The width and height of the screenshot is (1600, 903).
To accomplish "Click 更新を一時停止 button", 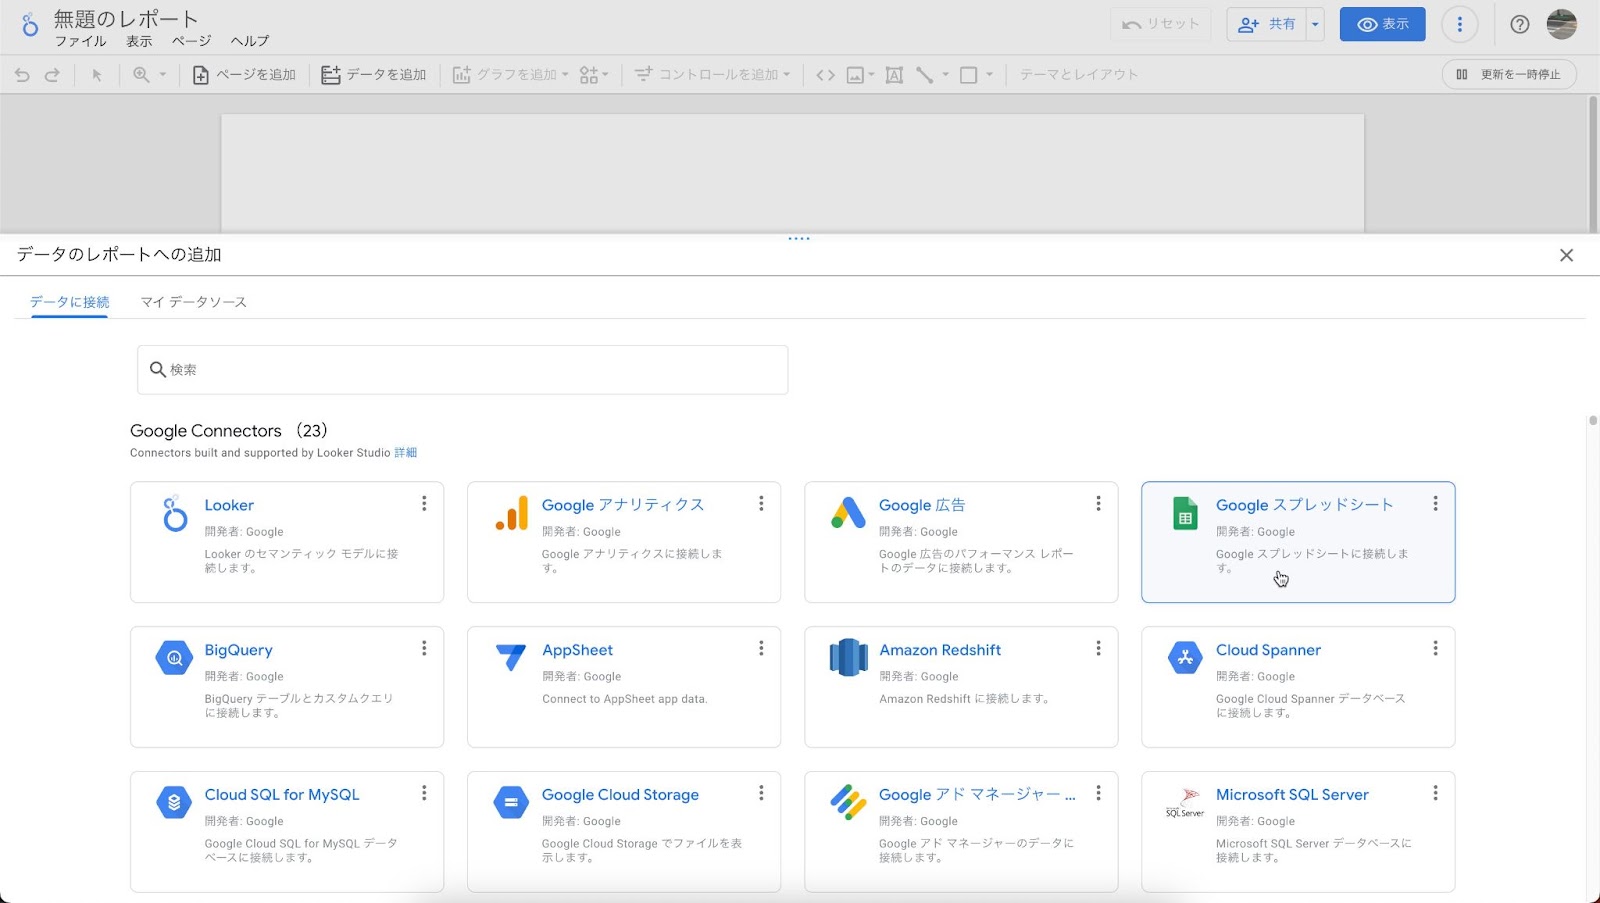I will (1509, 74).
